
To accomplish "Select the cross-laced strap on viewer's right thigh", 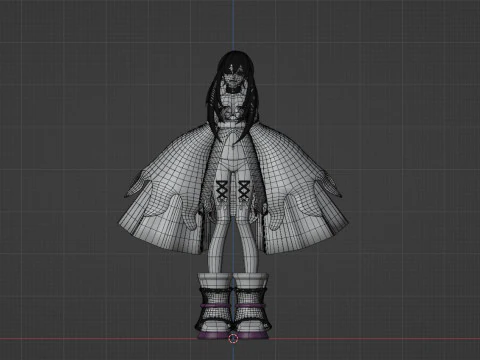I will point(244,190).
